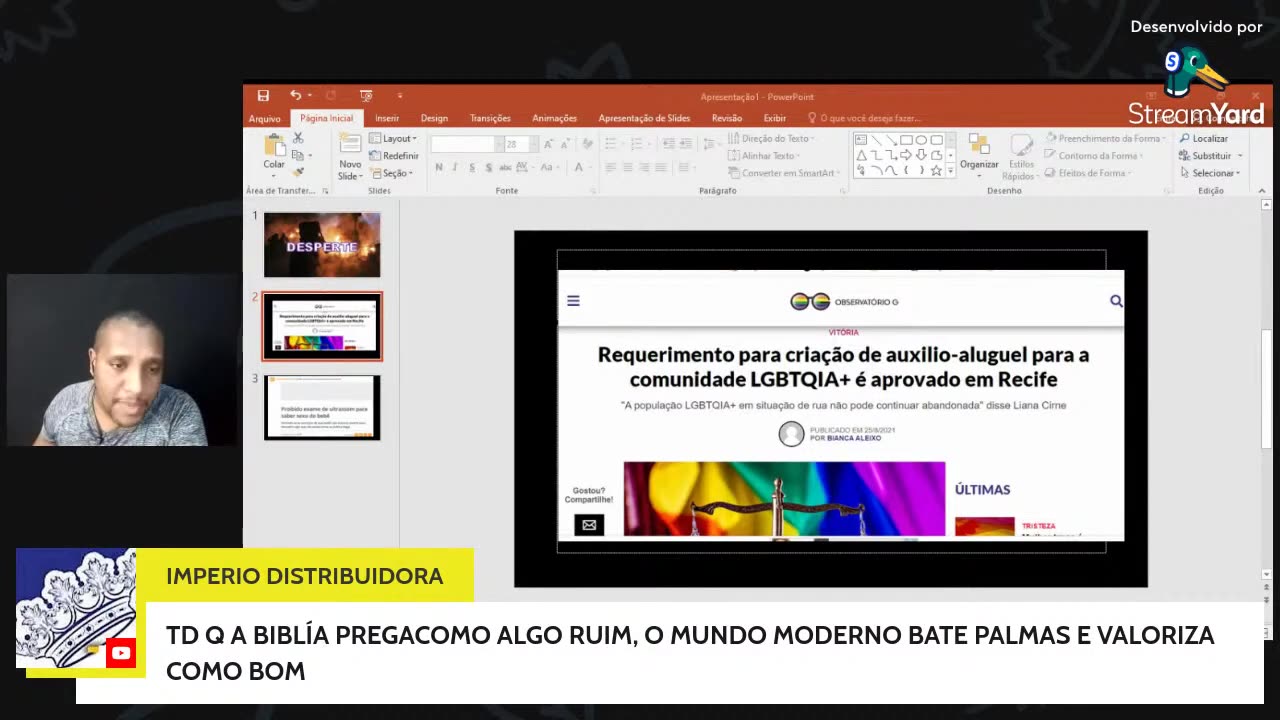Toggle Italic (I) formatting
Viewport: 1280px width, 720px height.
tap(454, 167)
